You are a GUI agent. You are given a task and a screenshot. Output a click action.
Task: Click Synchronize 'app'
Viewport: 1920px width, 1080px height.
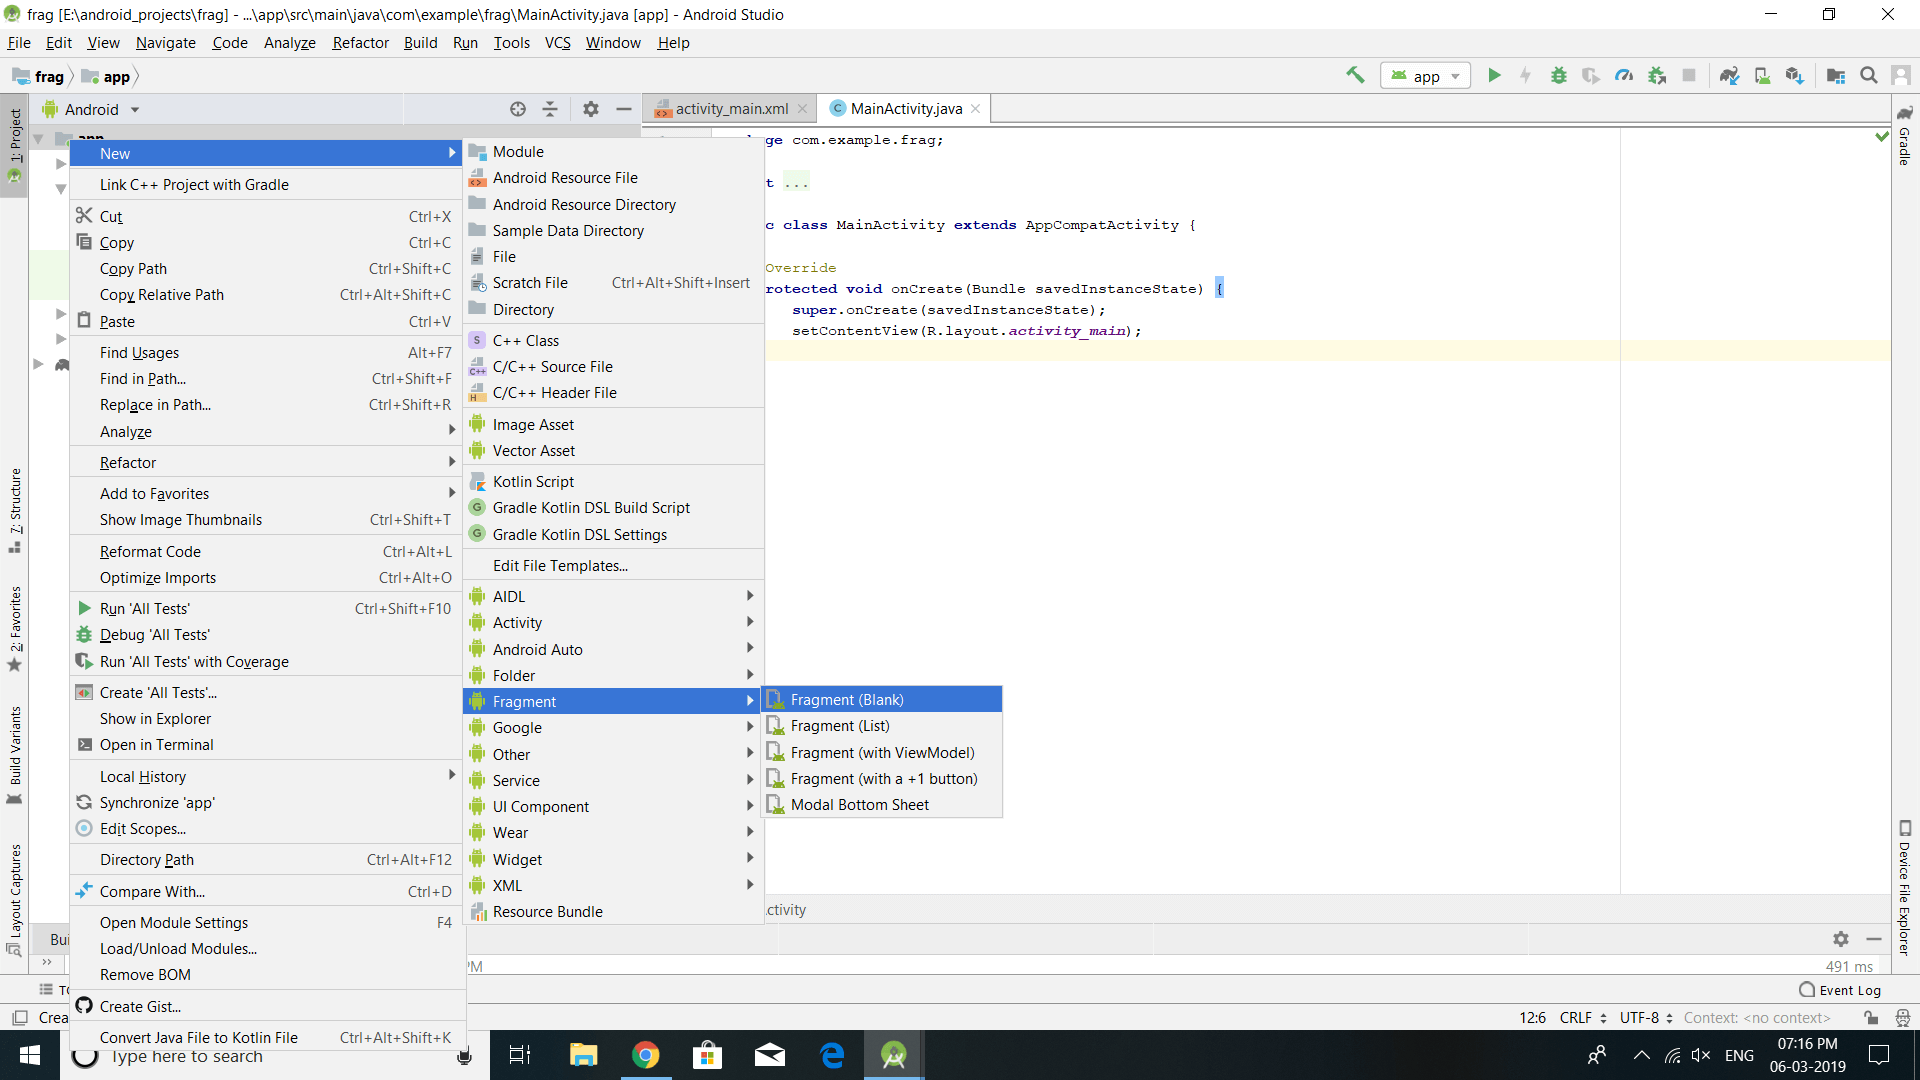point(268,802)
